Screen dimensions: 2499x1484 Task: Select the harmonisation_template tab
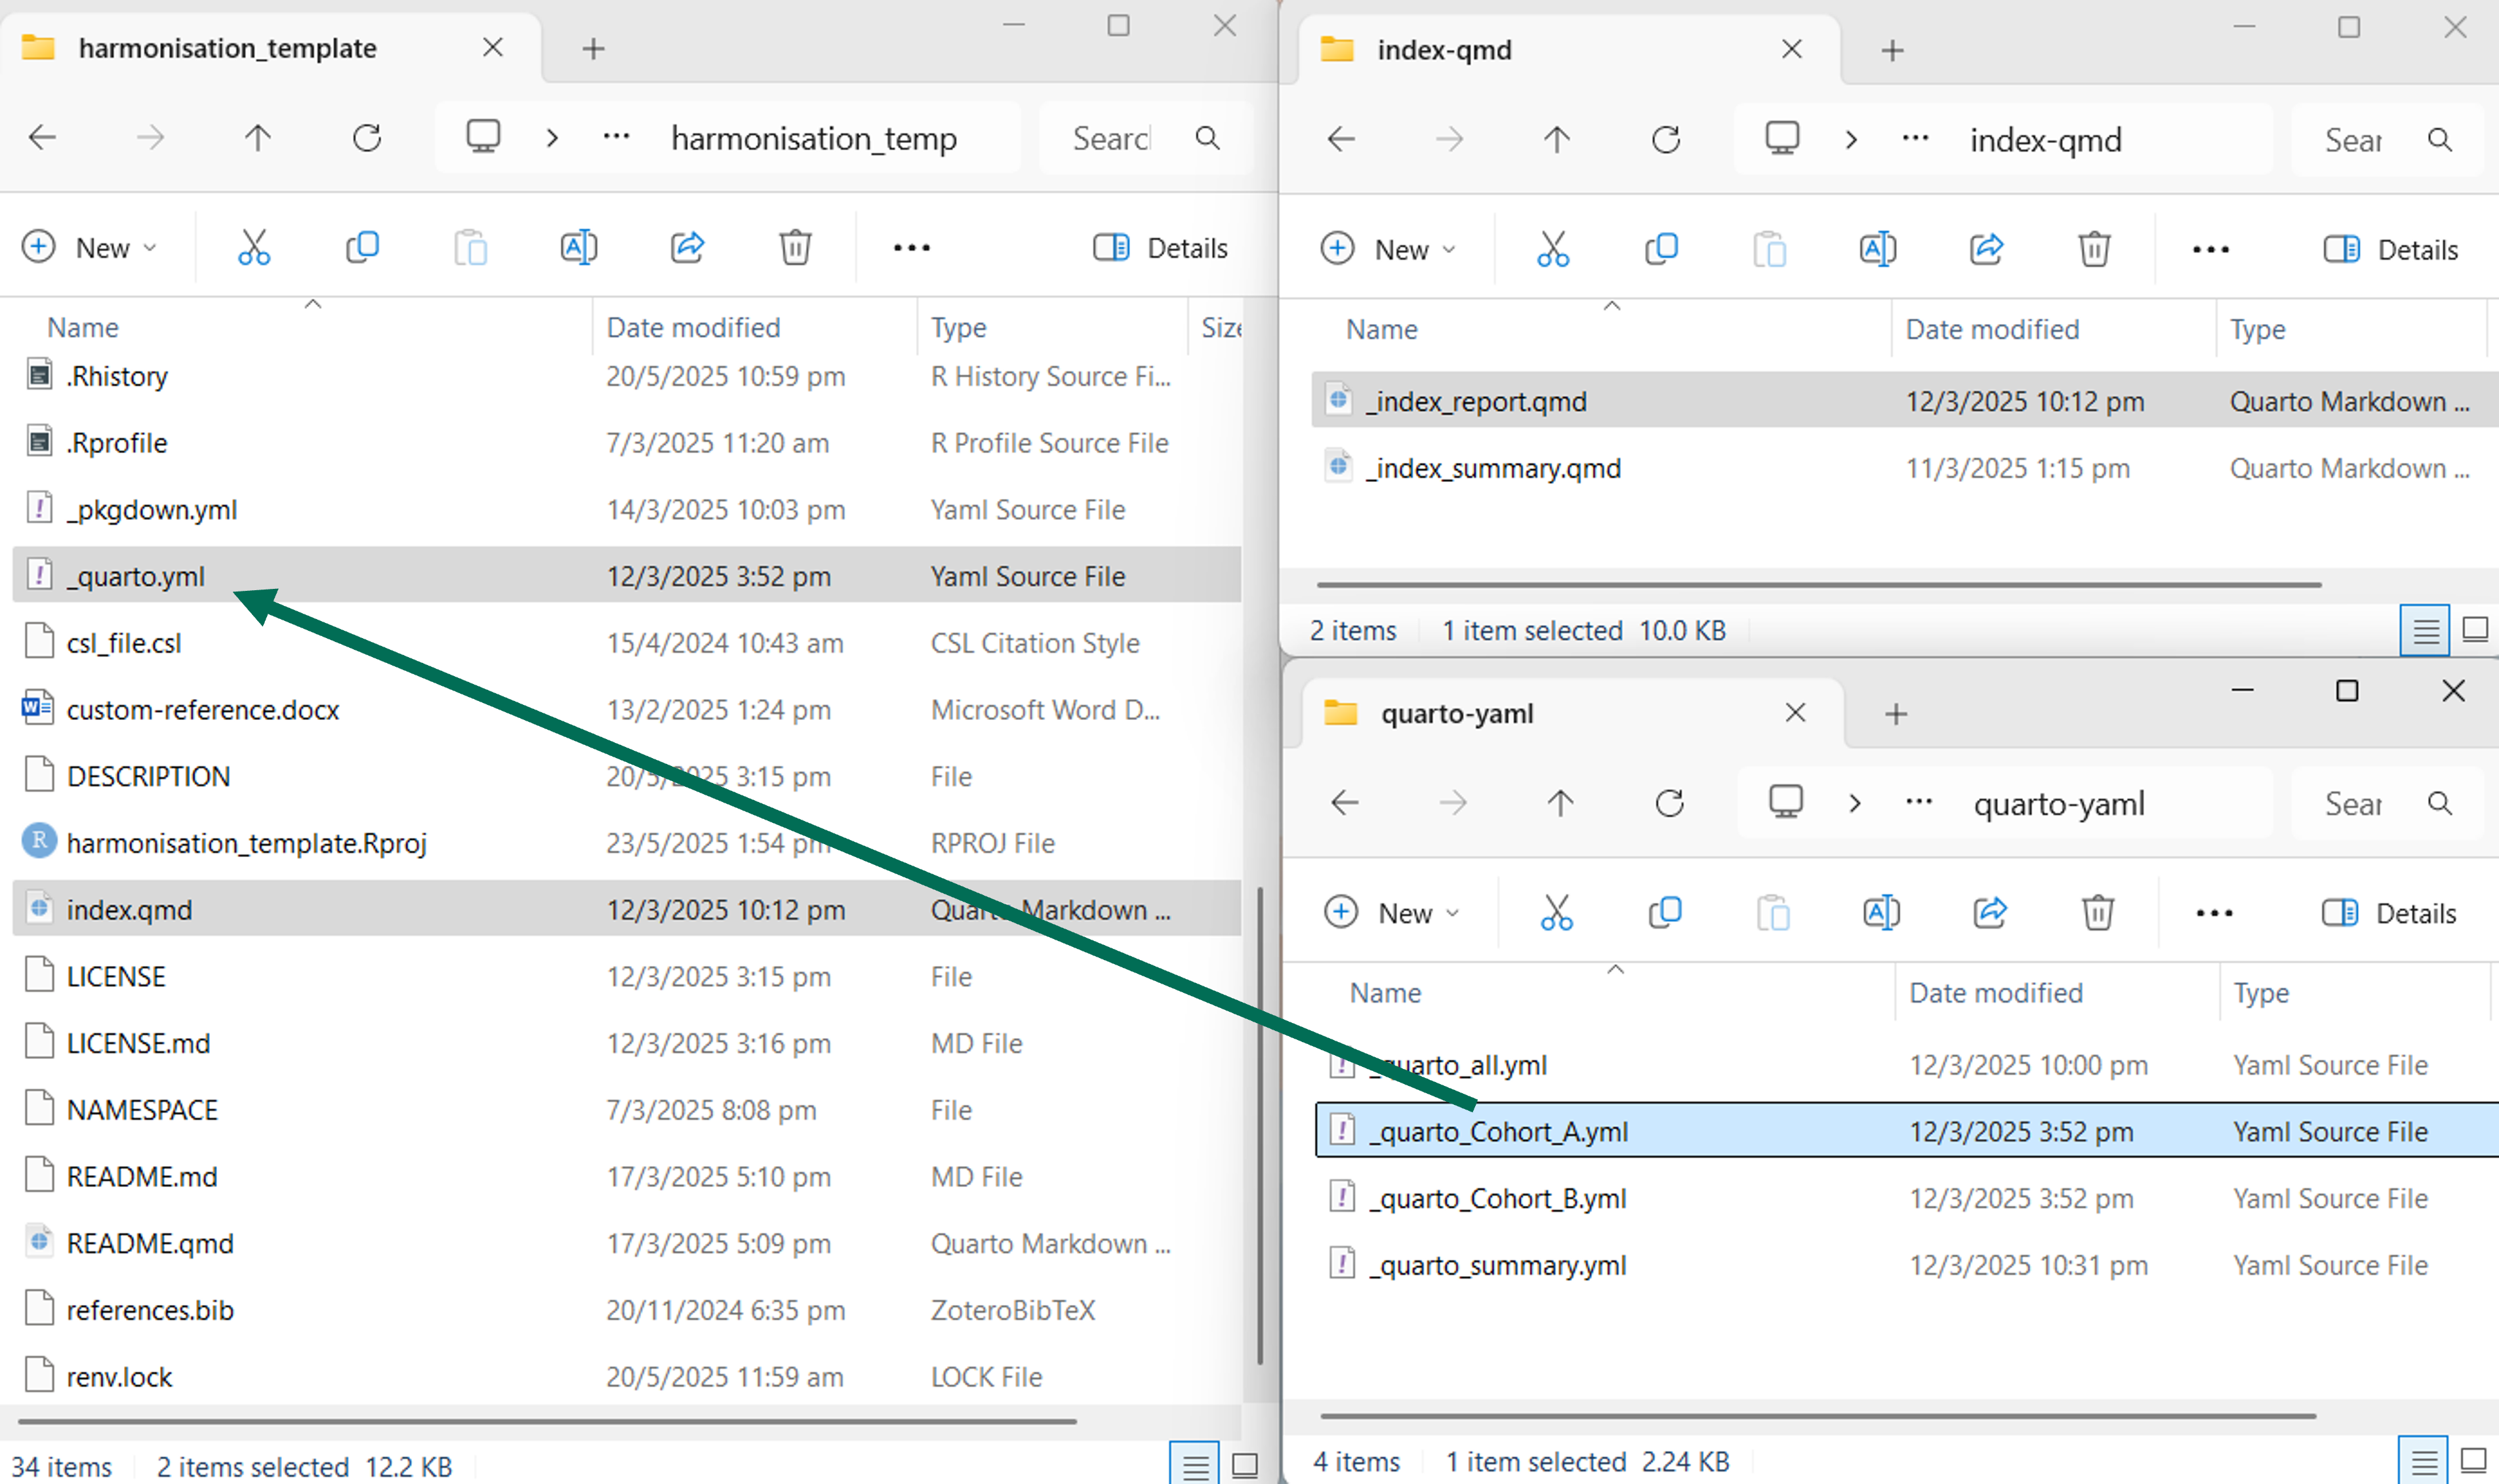[227, 48]
